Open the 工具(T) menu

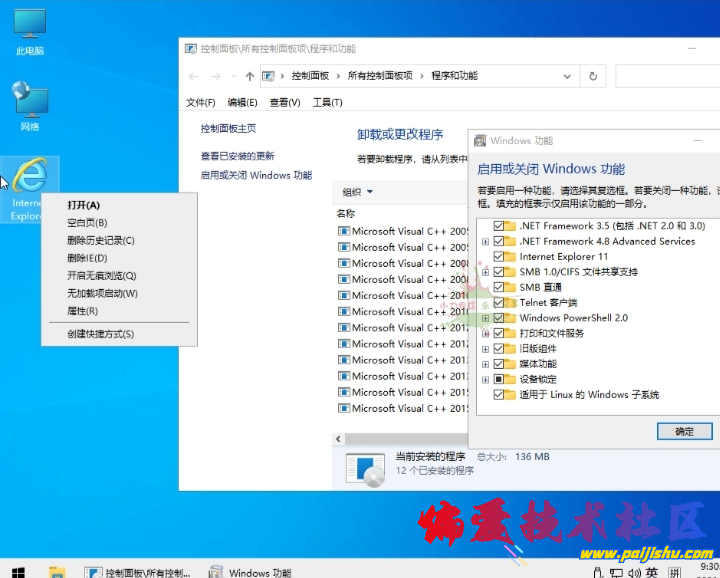[x=327, y=102]
